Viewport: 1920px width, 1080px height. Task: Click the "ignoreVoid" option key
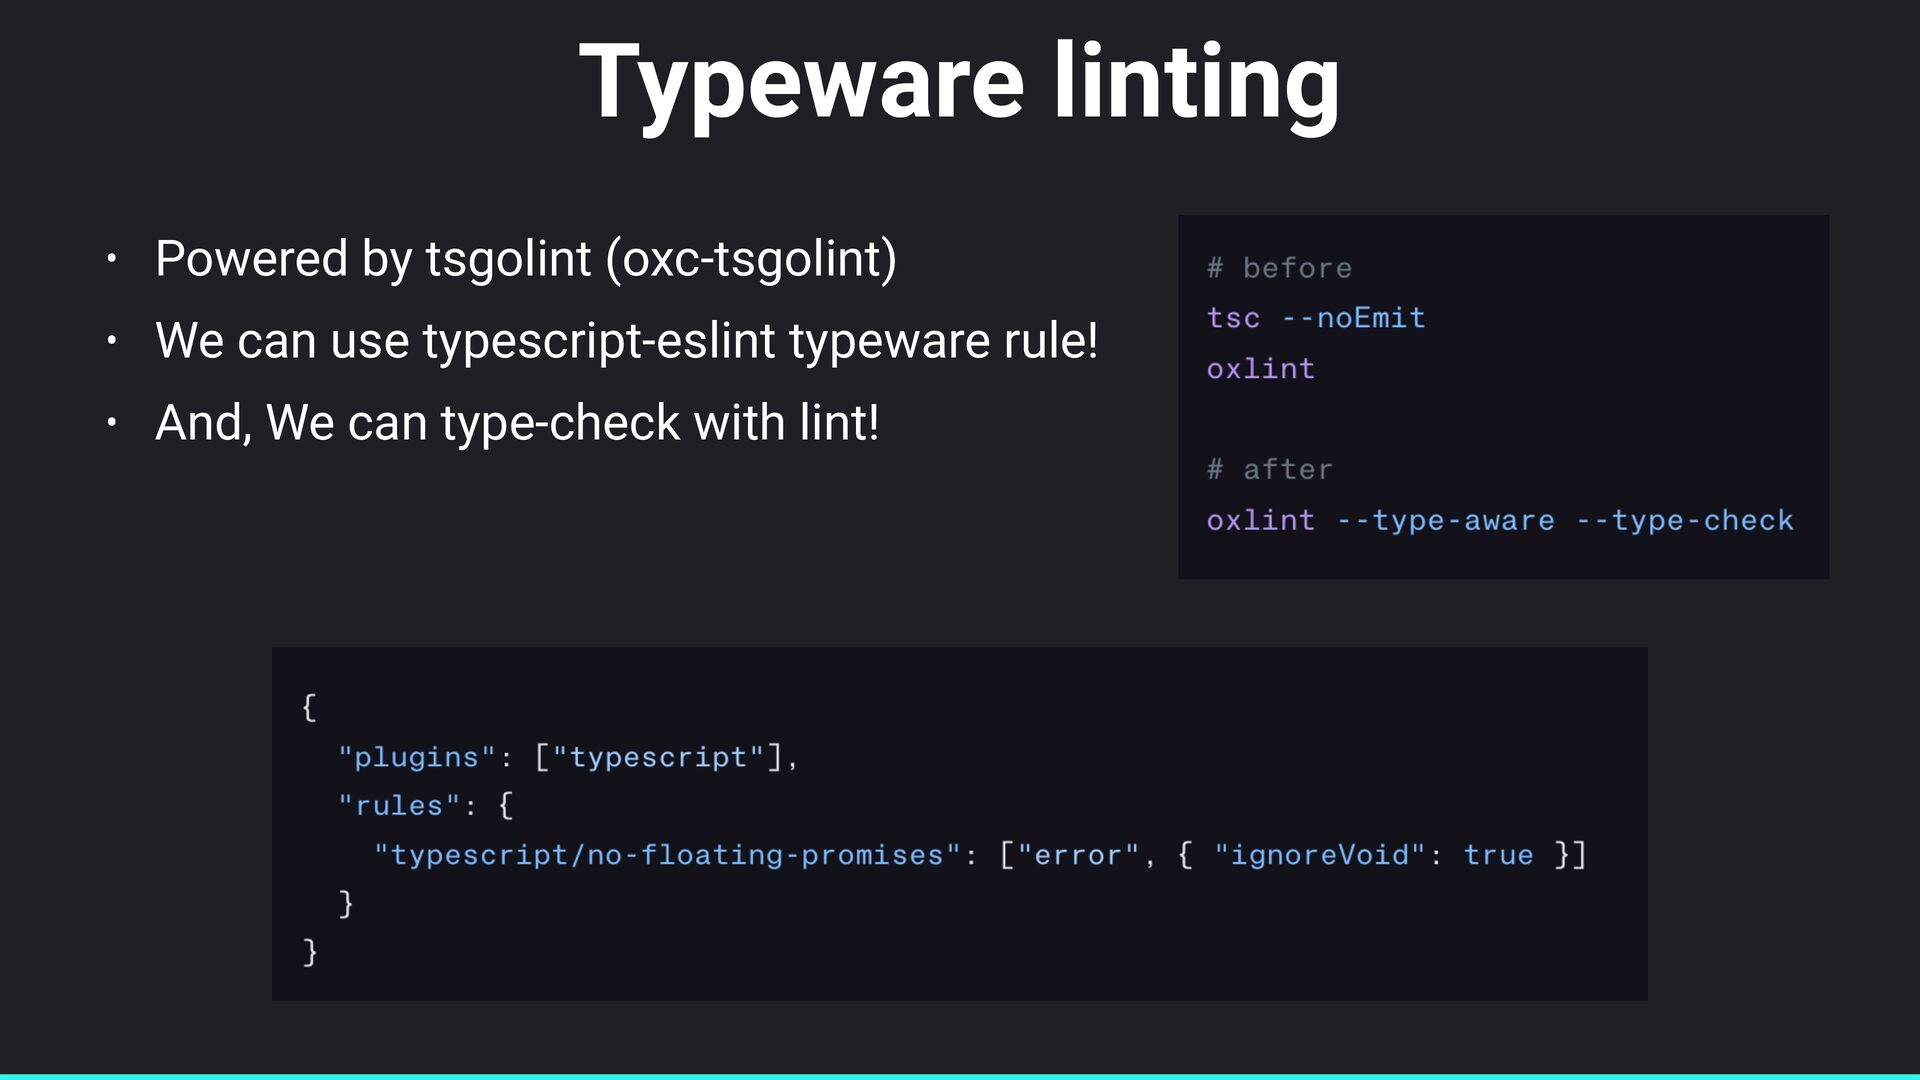coord(1319,855)
